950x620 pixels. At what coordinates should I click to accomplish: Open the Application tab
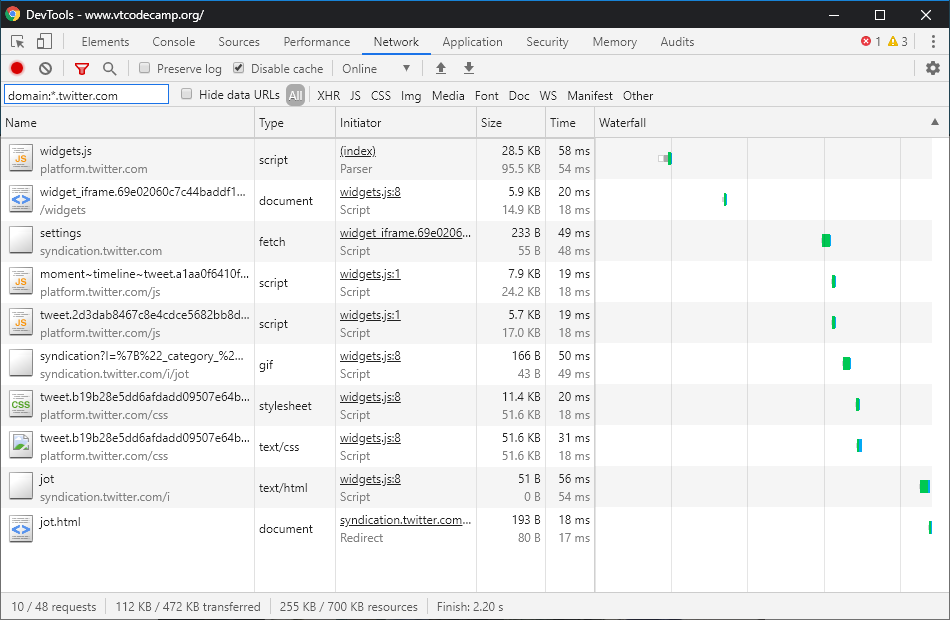click(x=473, y=42)
